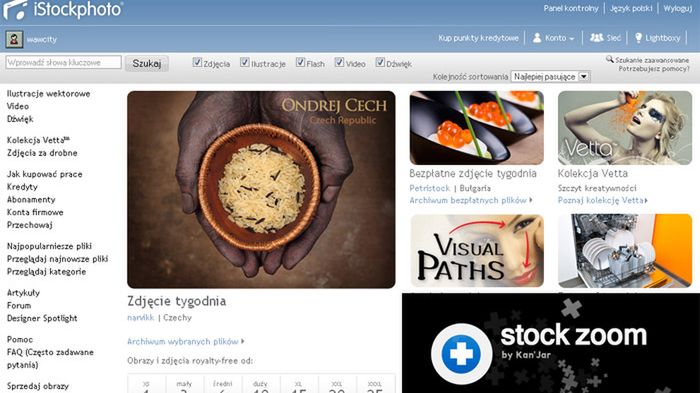
Task: Click the keyword search input field
Action: point(63,63)
